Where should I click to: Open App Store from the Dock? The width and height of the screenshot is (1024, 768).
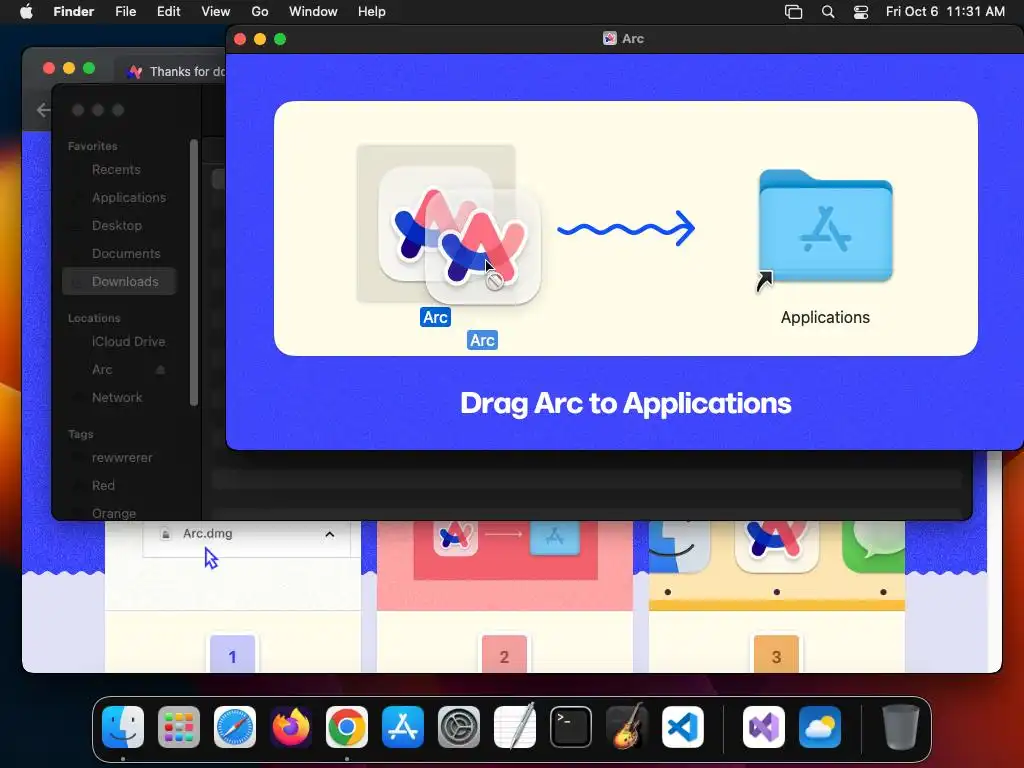(403, 727)
